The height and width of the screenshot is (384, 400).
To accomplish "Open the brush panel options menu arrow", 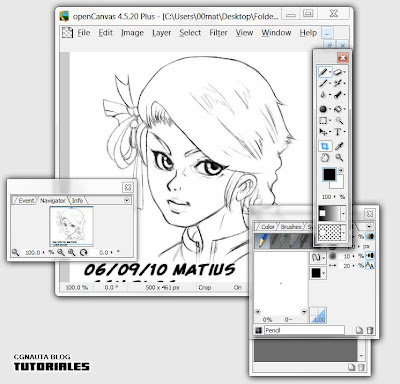I will [x=369, y=227].
